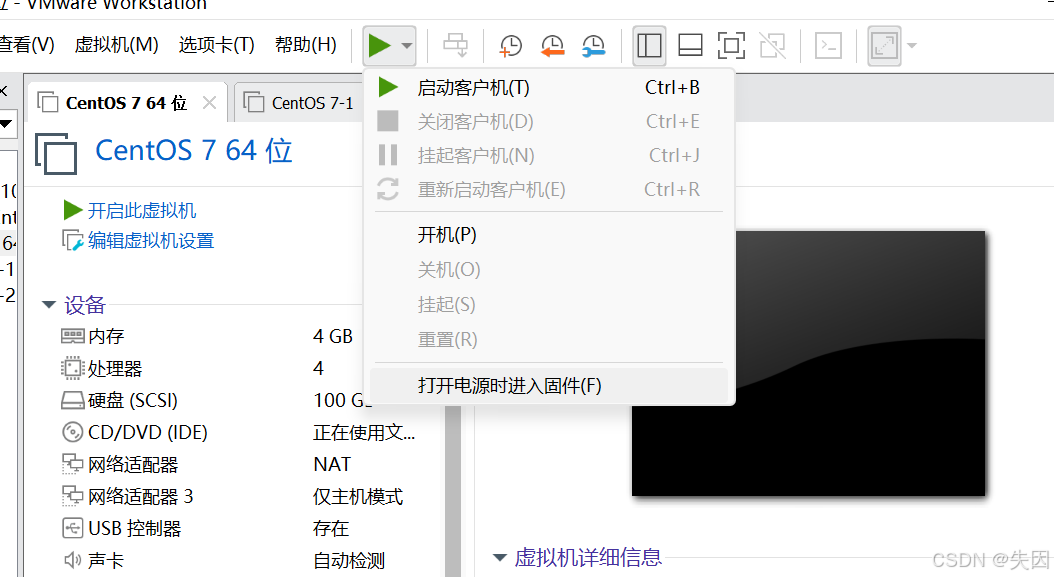Click the 4 GB memory value

[x=333, y=336]
